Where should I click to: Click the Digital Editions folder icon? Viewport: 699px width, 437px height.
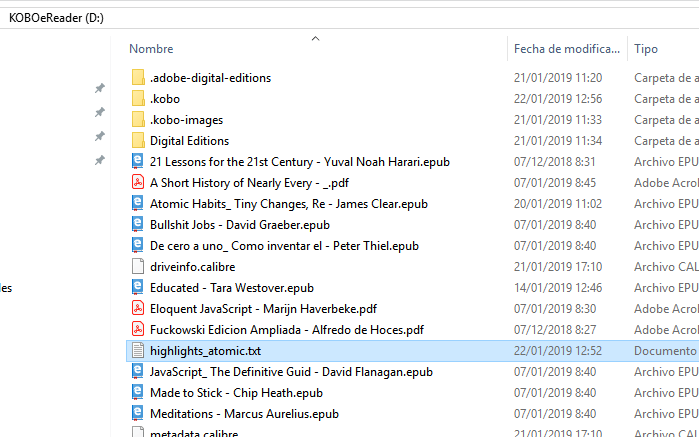[138, 140]
